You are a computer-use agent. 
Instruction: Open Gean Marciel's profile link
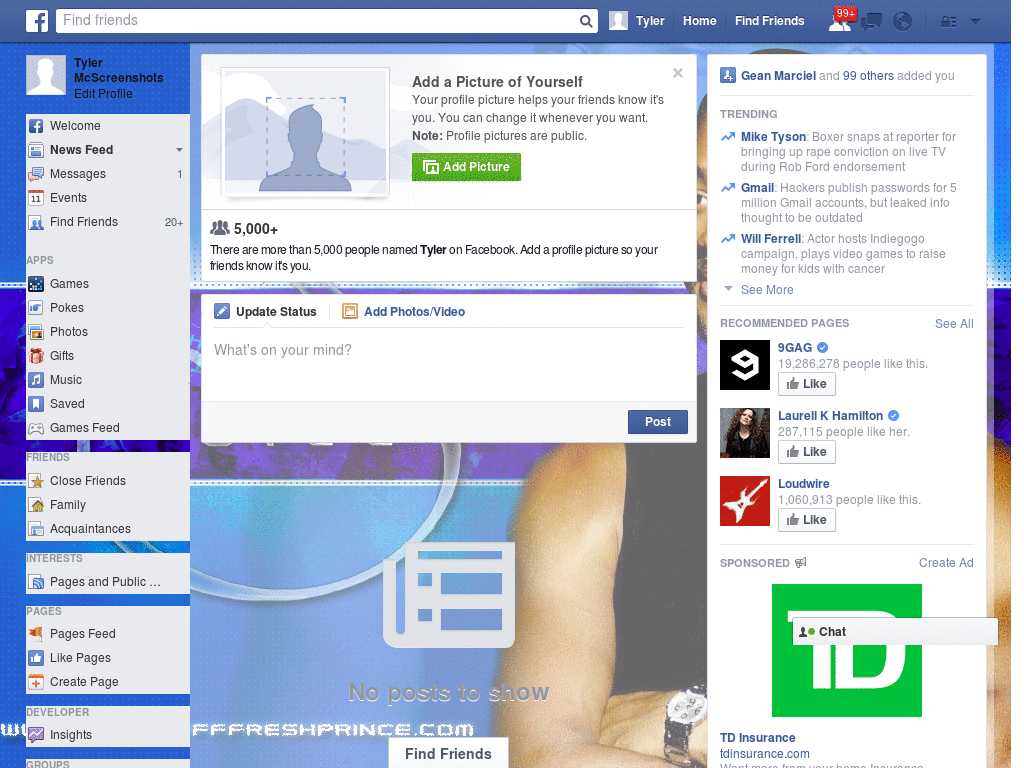click(778, 76)
